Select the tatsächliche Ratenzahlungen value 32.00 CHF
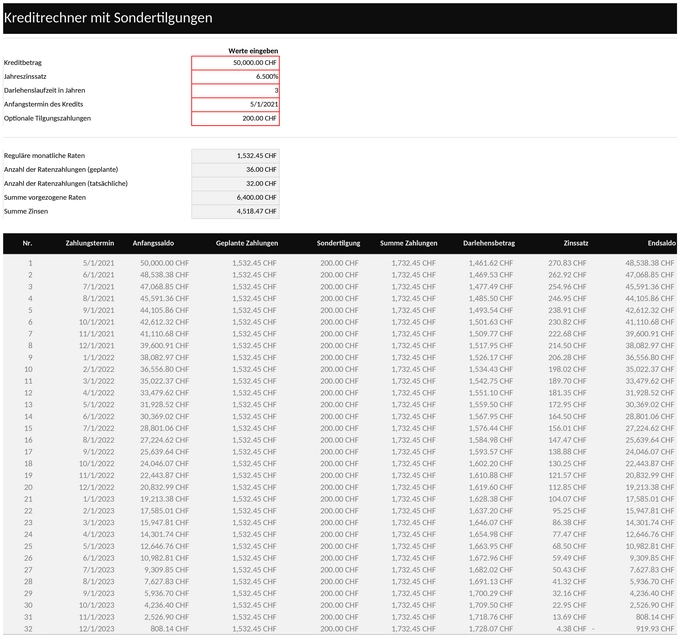679x638 pixels. pyautogui.click(x=235, y=183)
